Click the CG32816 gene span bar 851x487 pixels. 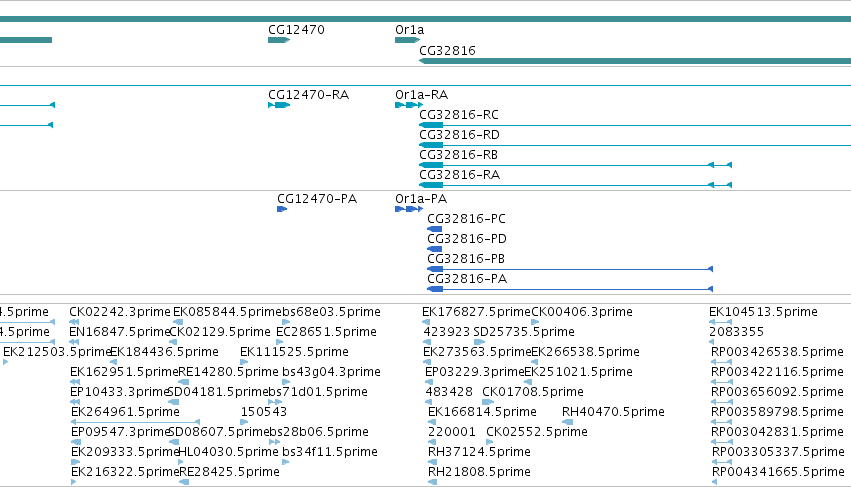pos(635,61)
